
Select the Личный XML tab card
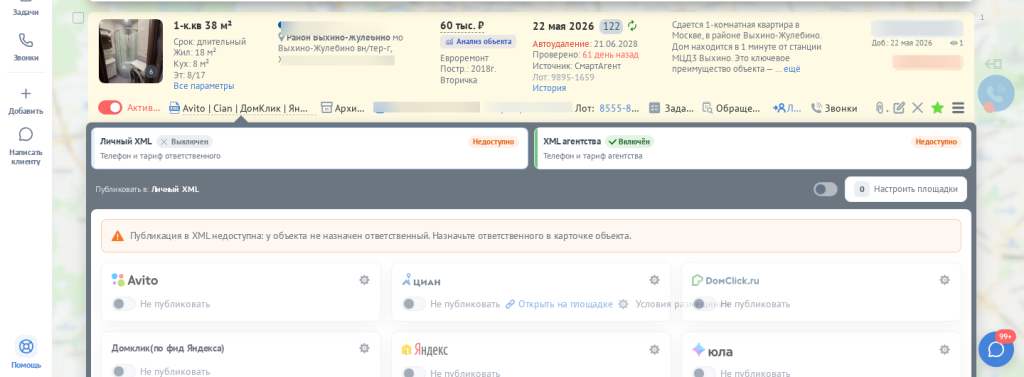click(x=310, y=148)
